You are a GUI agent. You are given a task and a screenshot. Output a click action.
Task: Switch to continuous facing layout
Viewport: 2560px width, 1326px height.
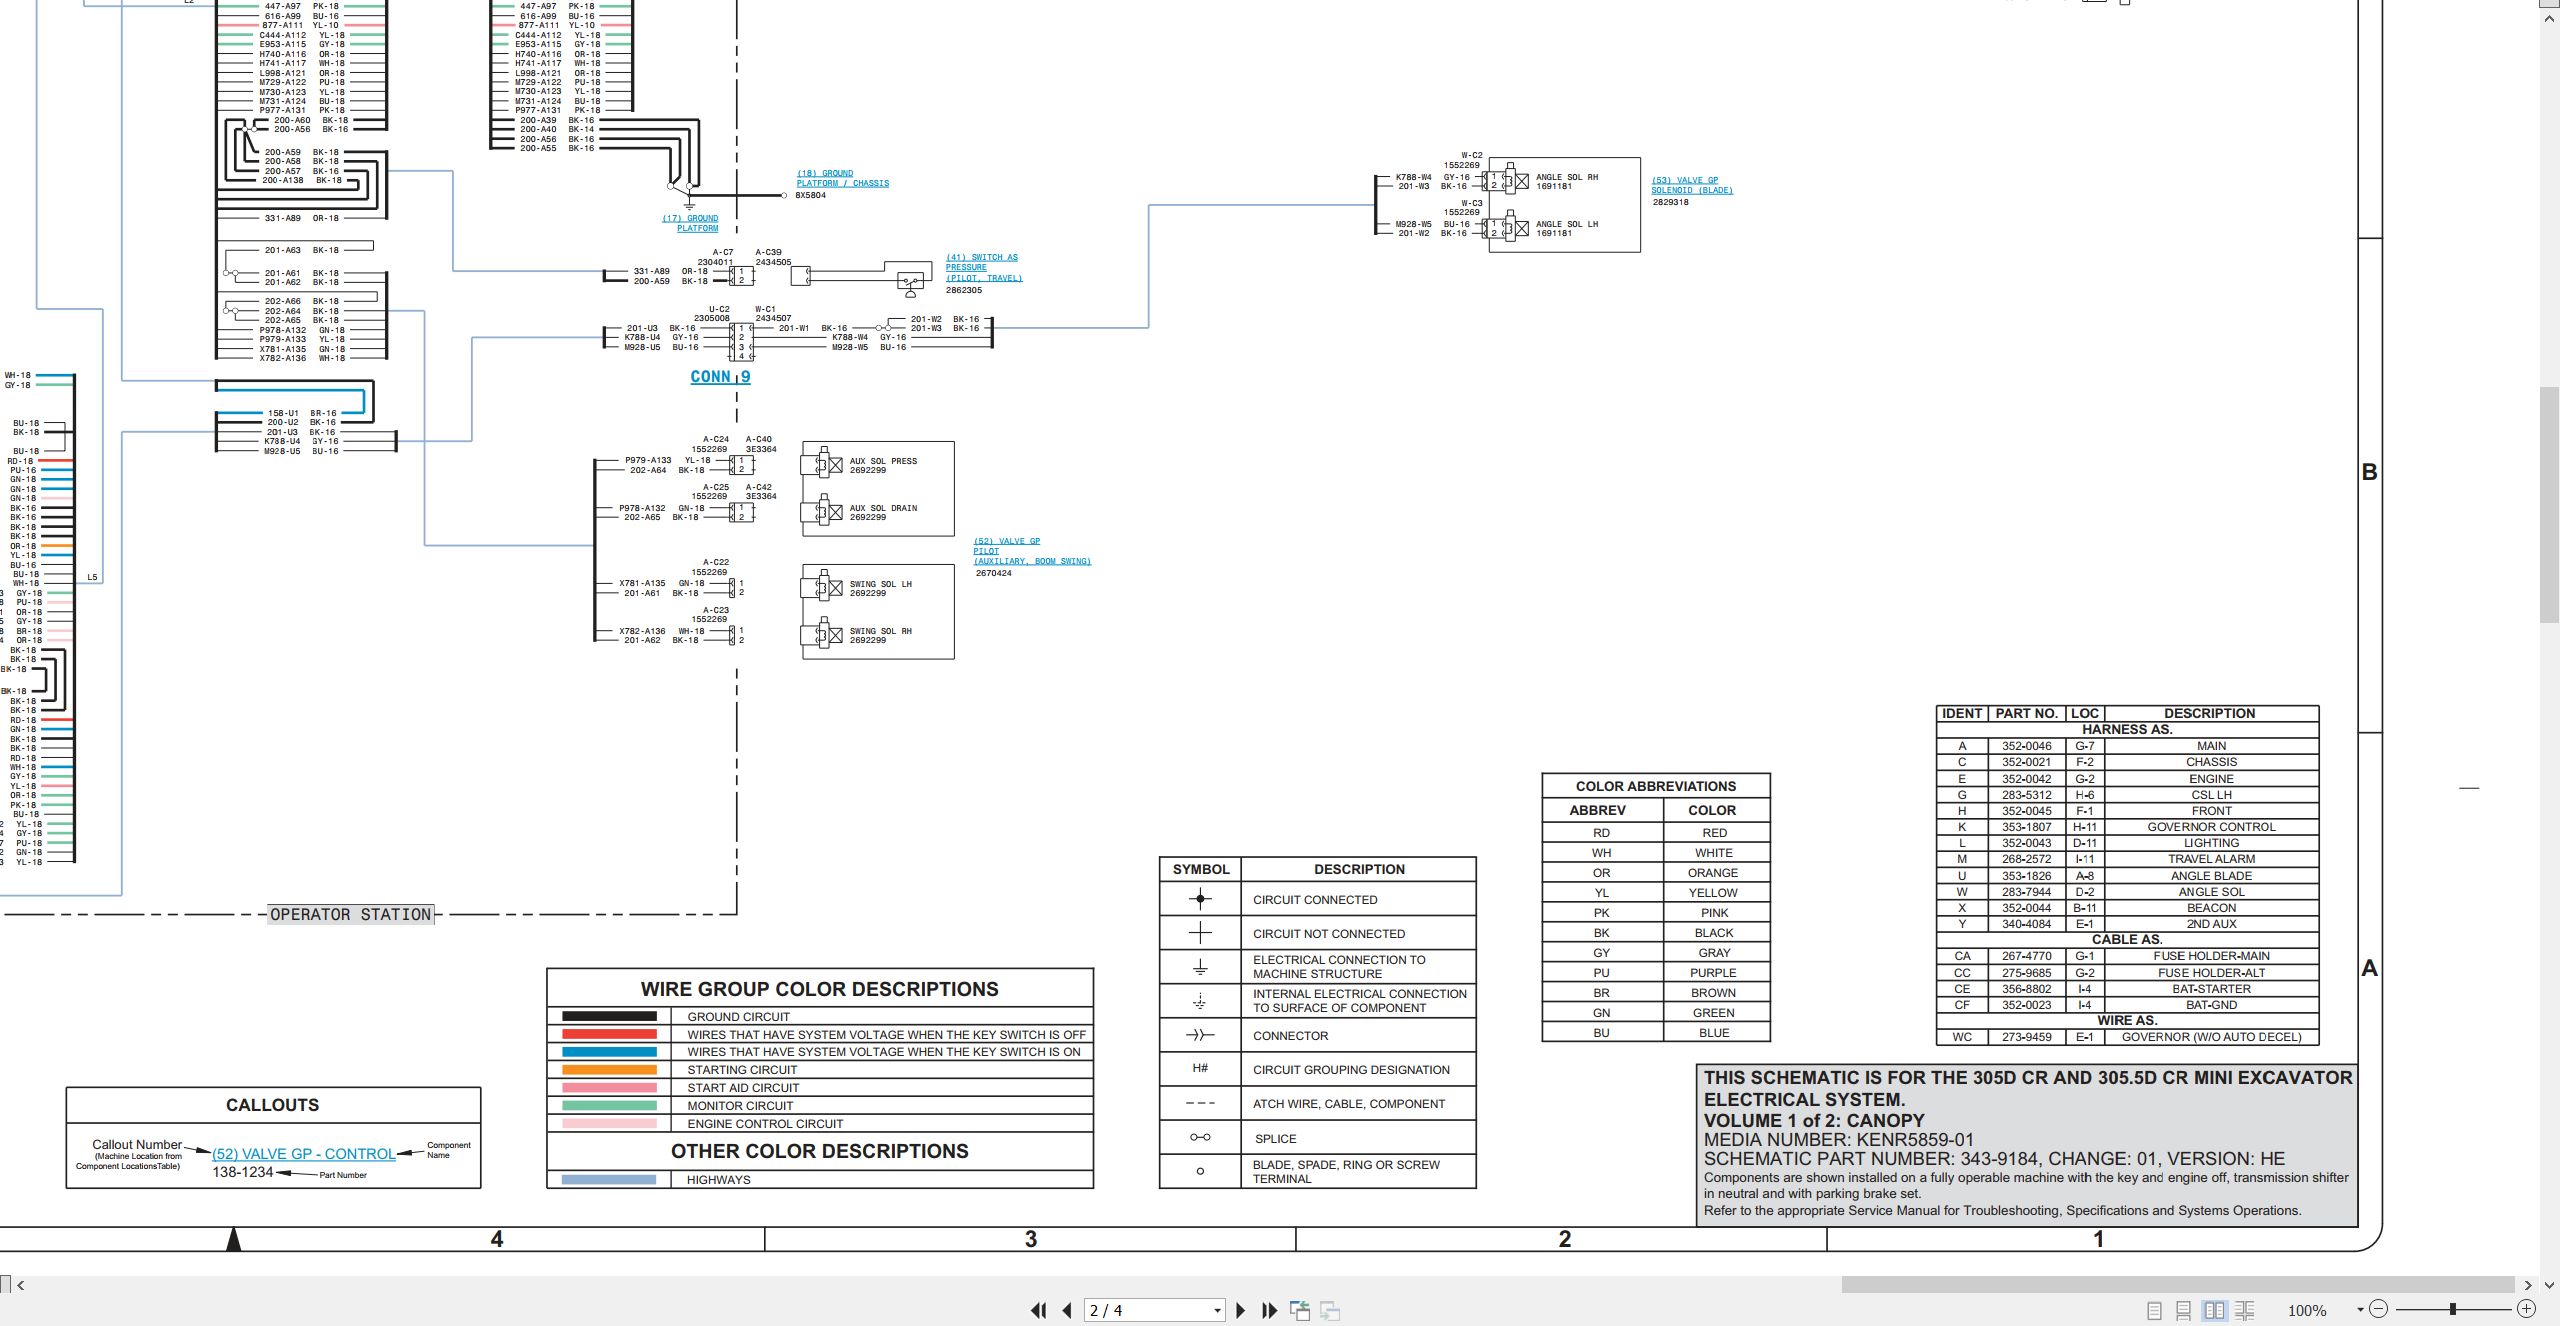coord(2244,1310)
